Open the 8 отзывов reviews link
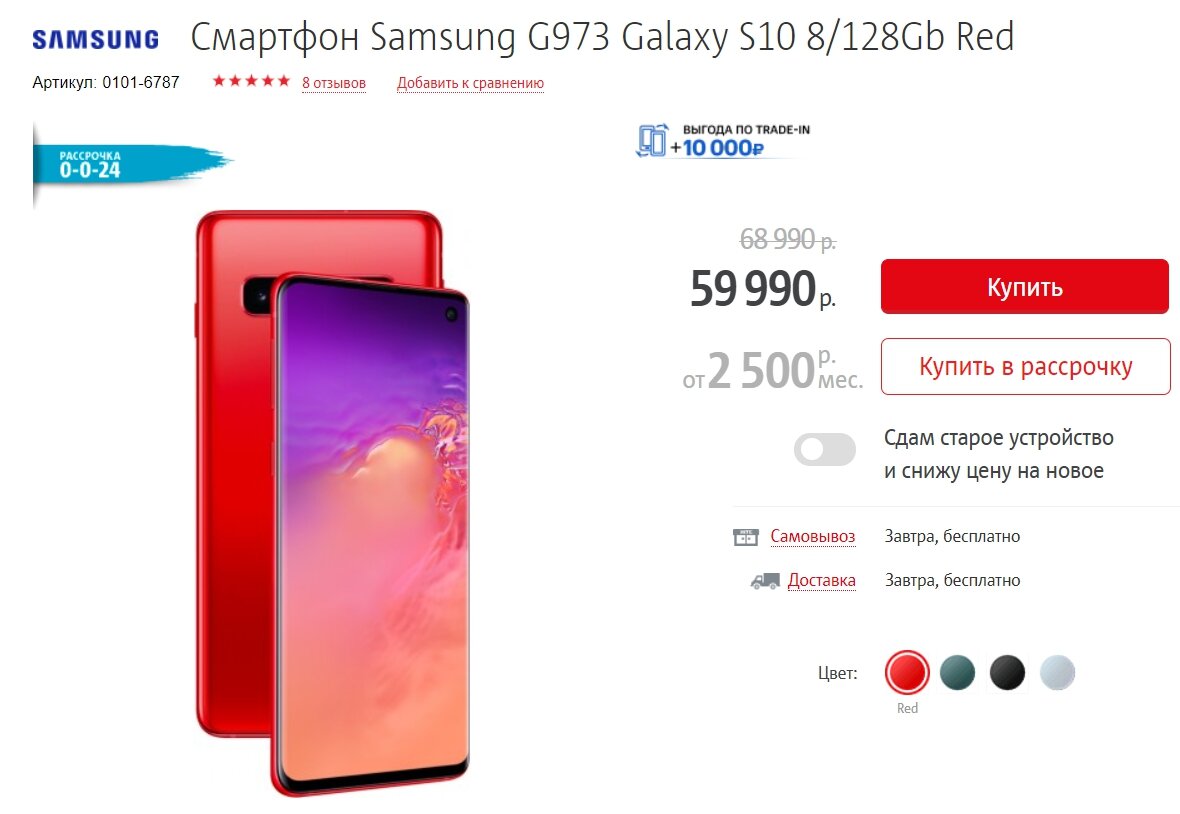This screenshot has height=814, width=1180. pyautogui.click(x=334, y=83)
